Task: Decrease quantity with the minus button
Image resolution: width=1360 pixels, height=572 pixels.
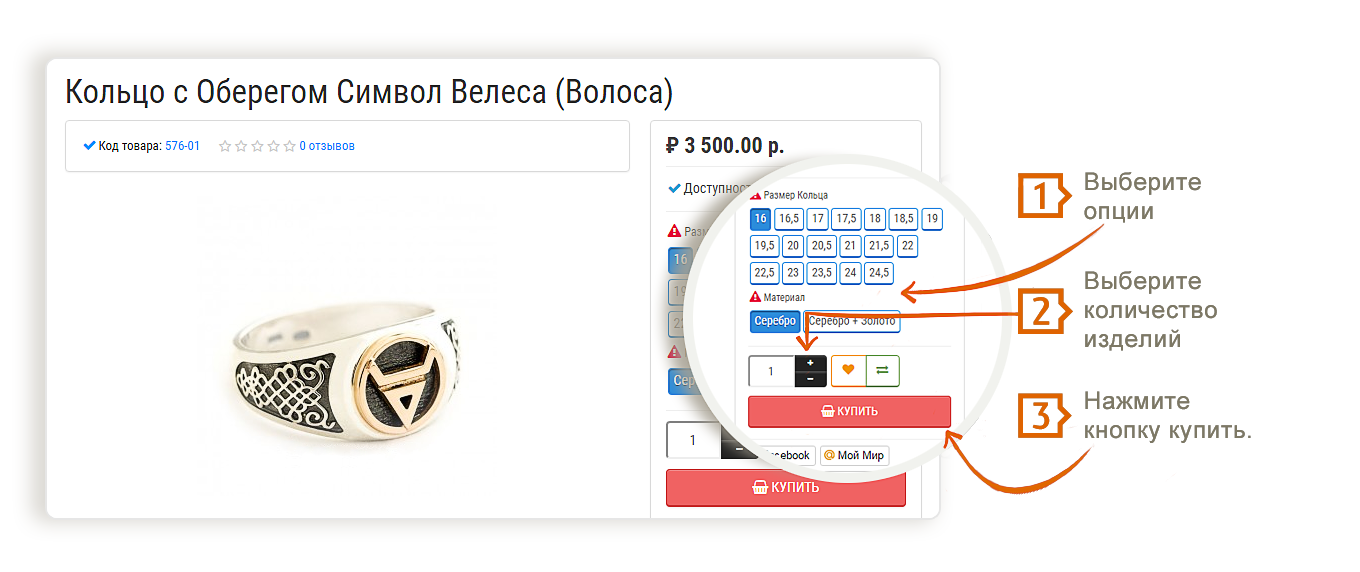Action: (x=810, y=379)
